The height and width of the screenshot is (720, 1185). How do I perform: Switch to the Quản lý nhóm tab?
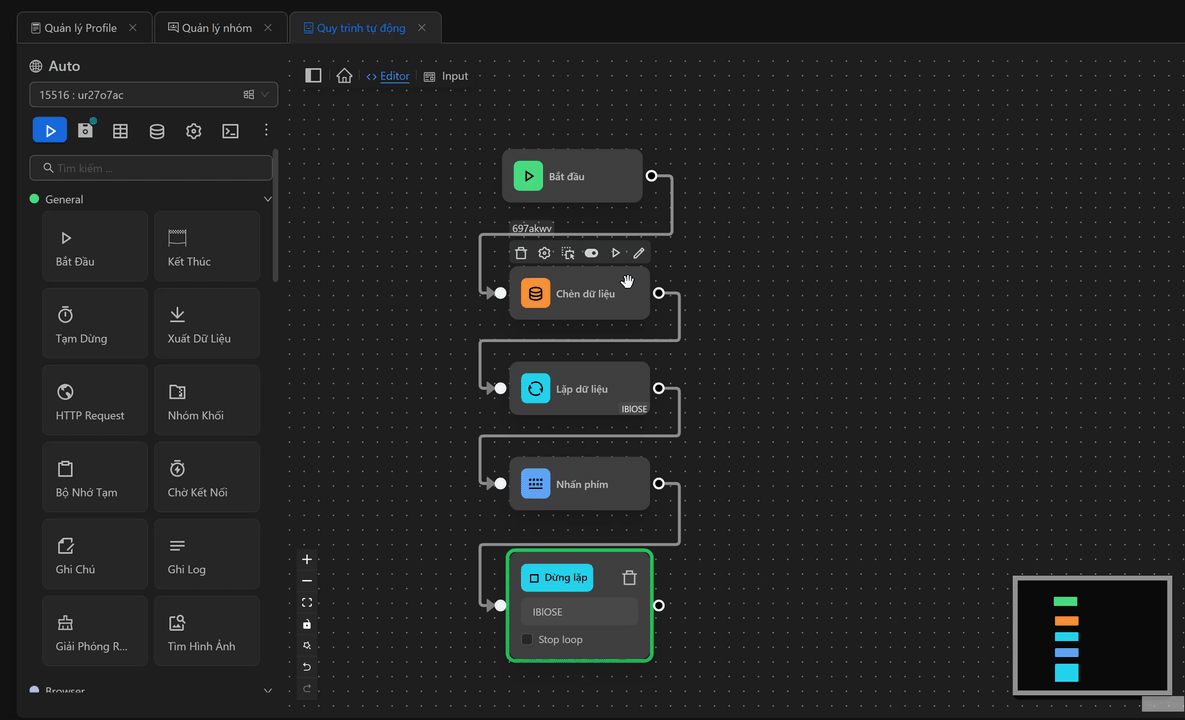point(216,28)
